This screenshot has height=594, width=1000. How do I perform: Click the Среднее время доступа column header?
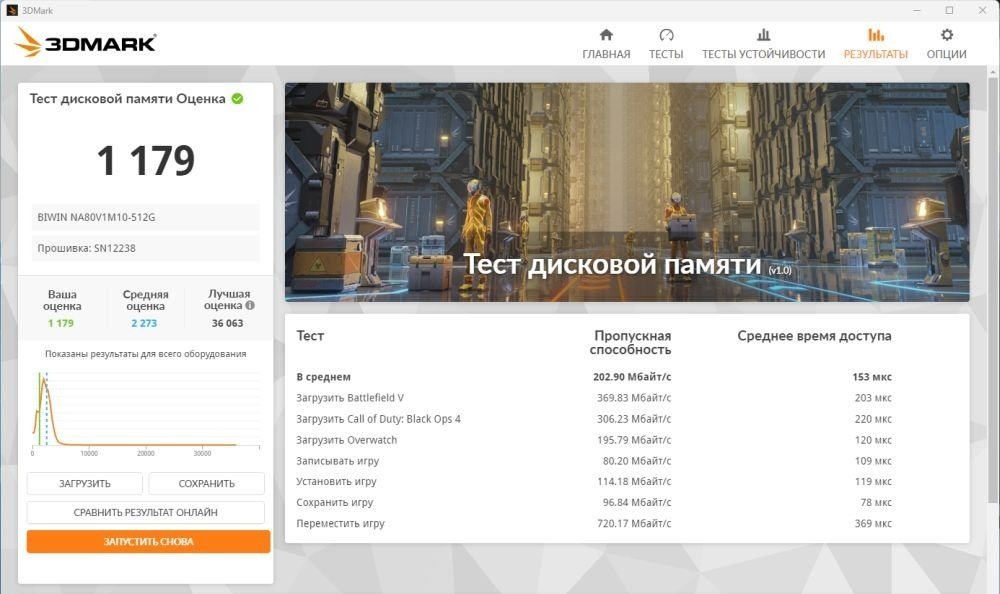tap(814, 336)
